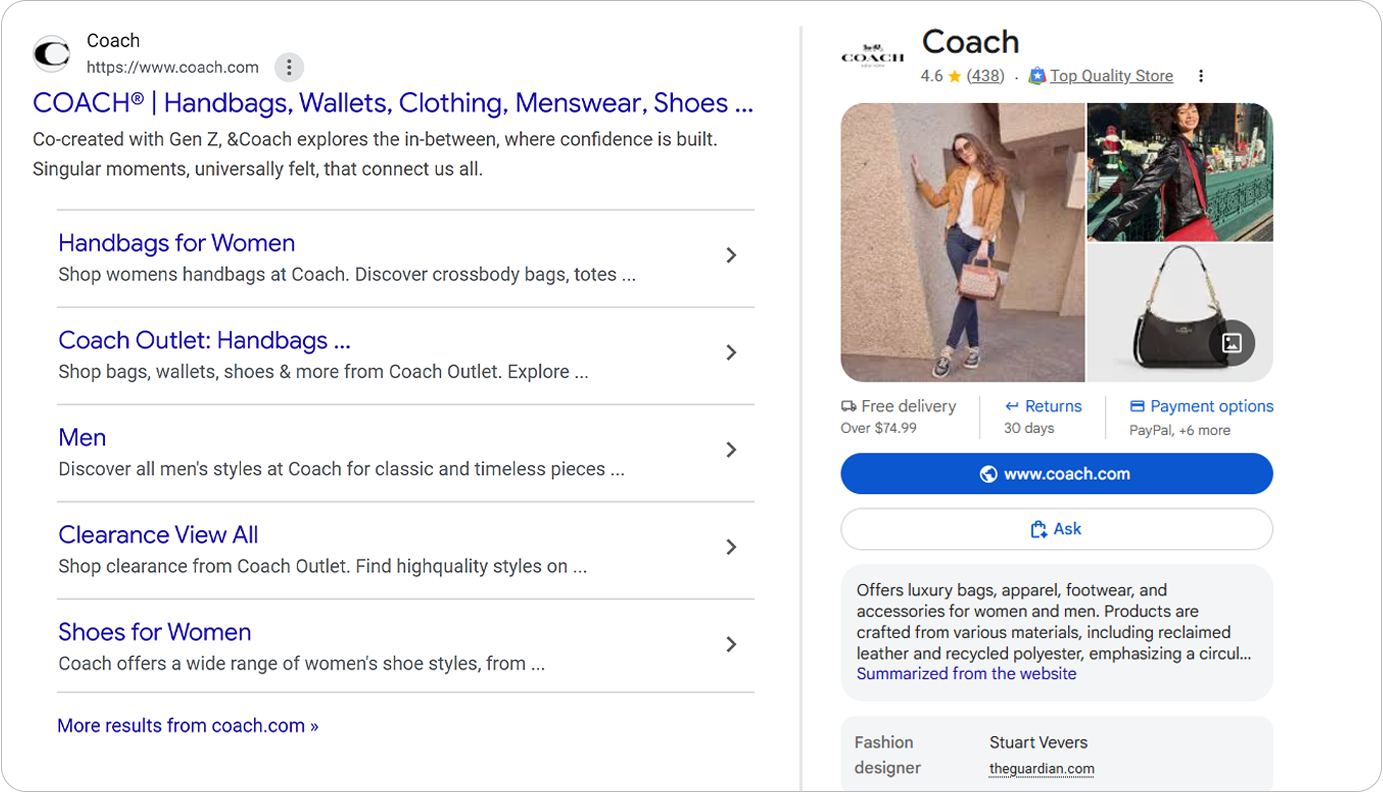Image resolution: width=1383 pixels, height=793 pixels.
Task: Open the Men sitelink
Action: pyautogui.click(x=82, y=437)
